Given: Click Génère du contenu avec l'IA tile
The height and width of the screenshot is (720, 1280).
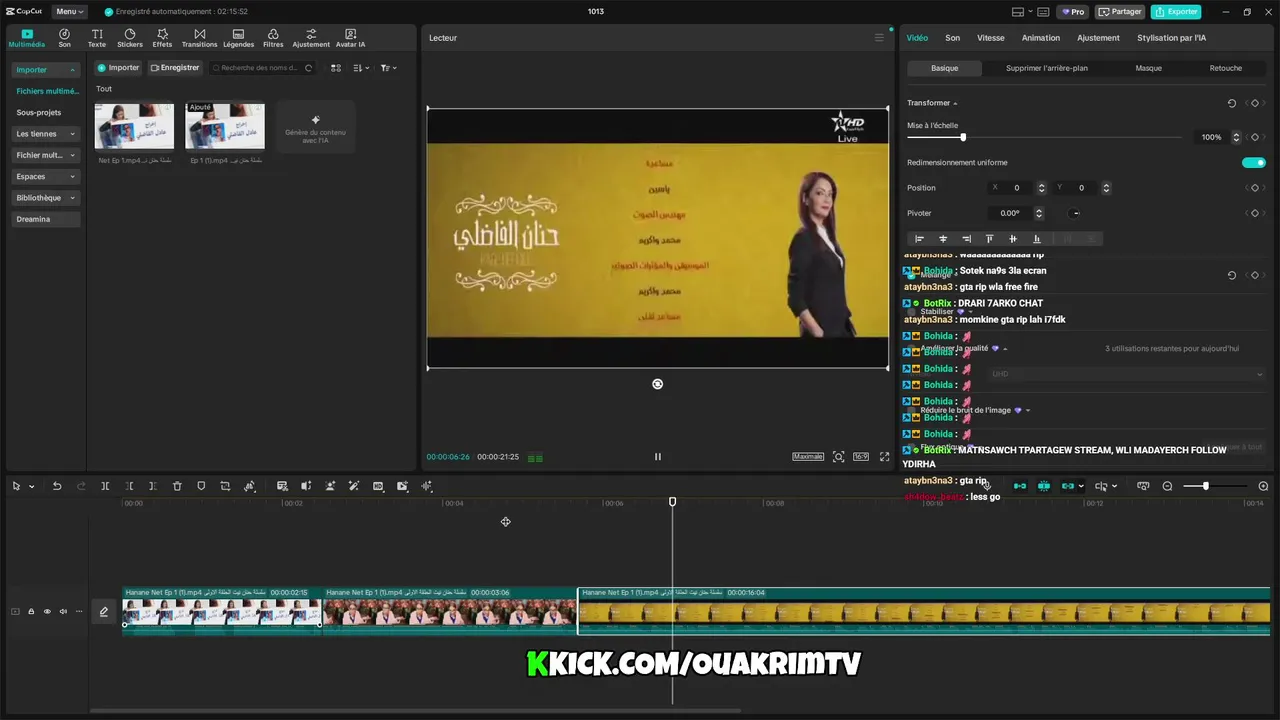Looking at the screenshot, I should tap(315, 126).
